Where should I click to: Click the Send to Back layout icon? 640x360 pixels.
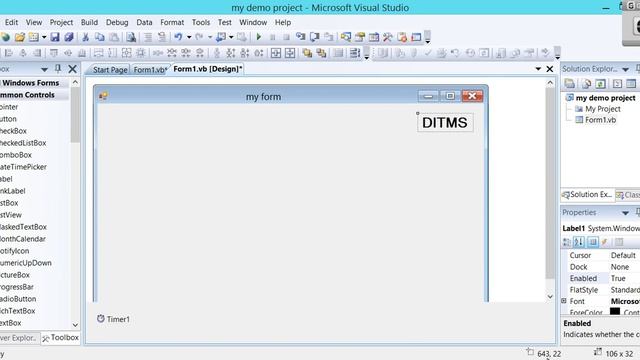point(322,53)
